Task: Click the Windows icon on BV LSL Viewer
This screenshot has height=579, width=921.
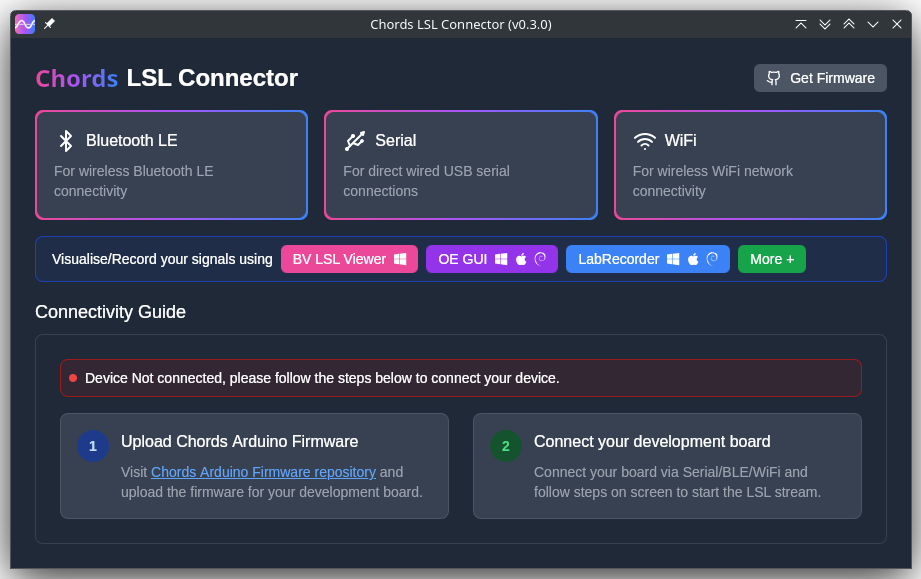Action: coord(400,259)
